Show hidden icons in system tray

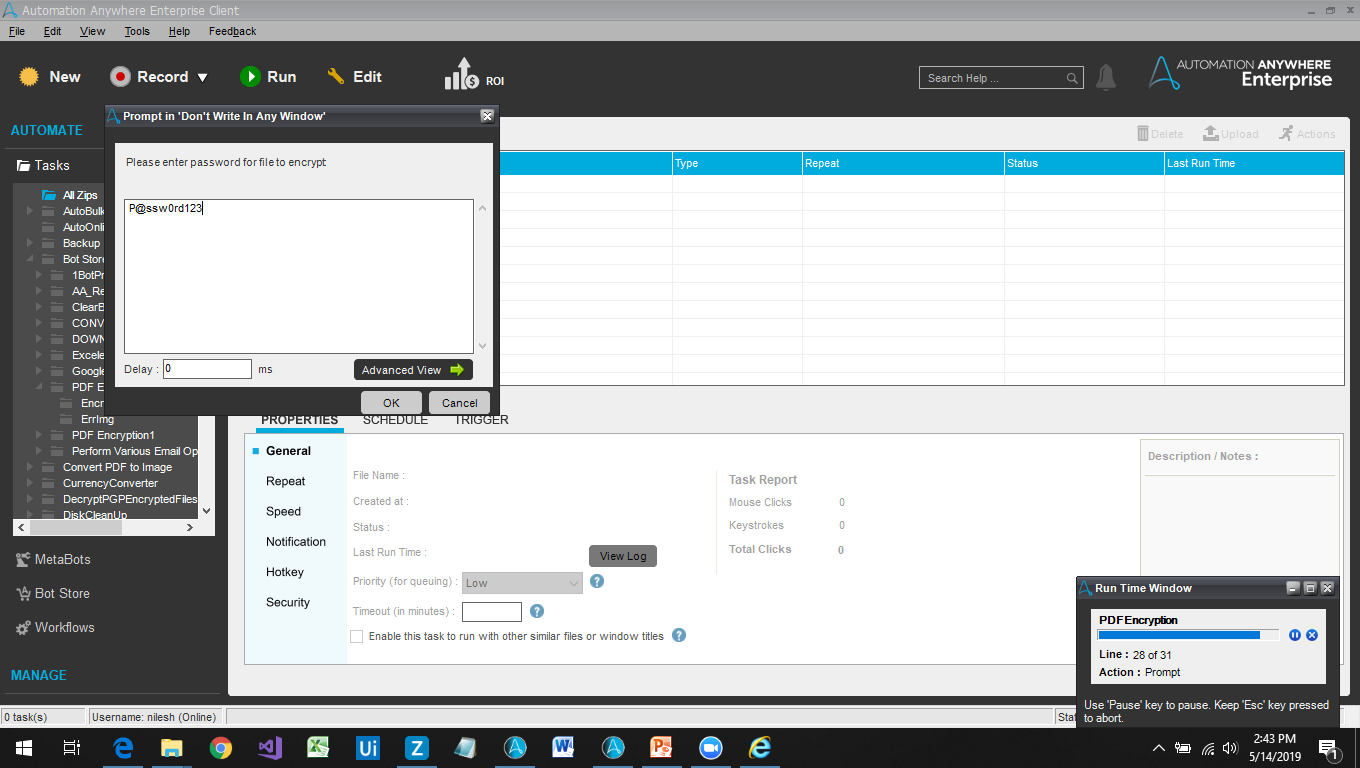[x=1159, y=748]
